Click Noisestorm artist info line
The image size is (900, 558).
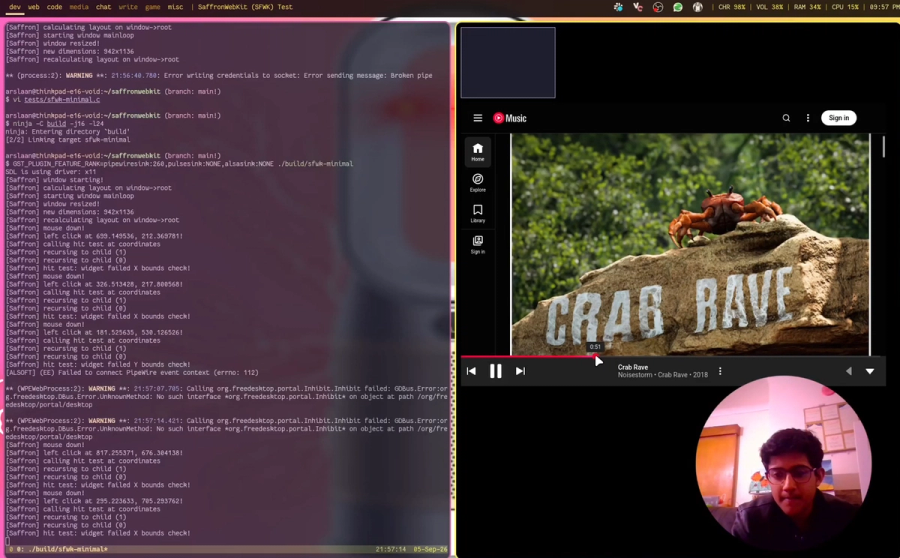[x=662, y=375]
